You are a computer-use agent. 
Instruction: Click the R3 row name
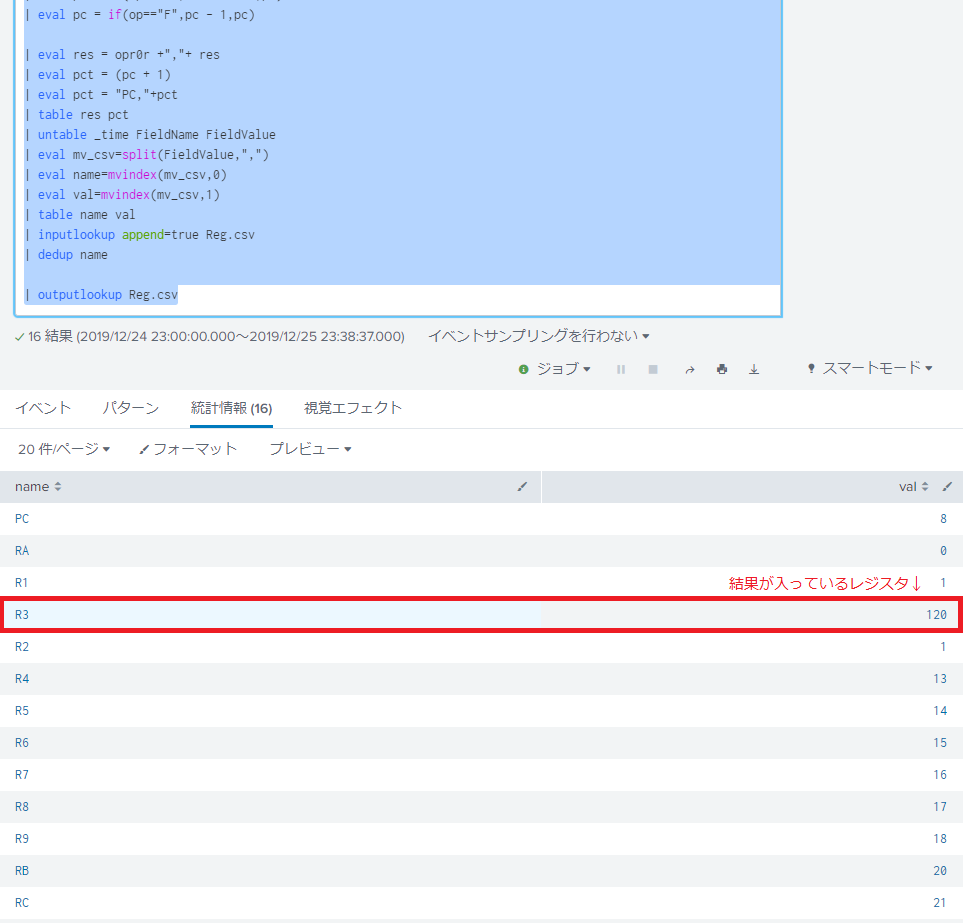(22, 615)
